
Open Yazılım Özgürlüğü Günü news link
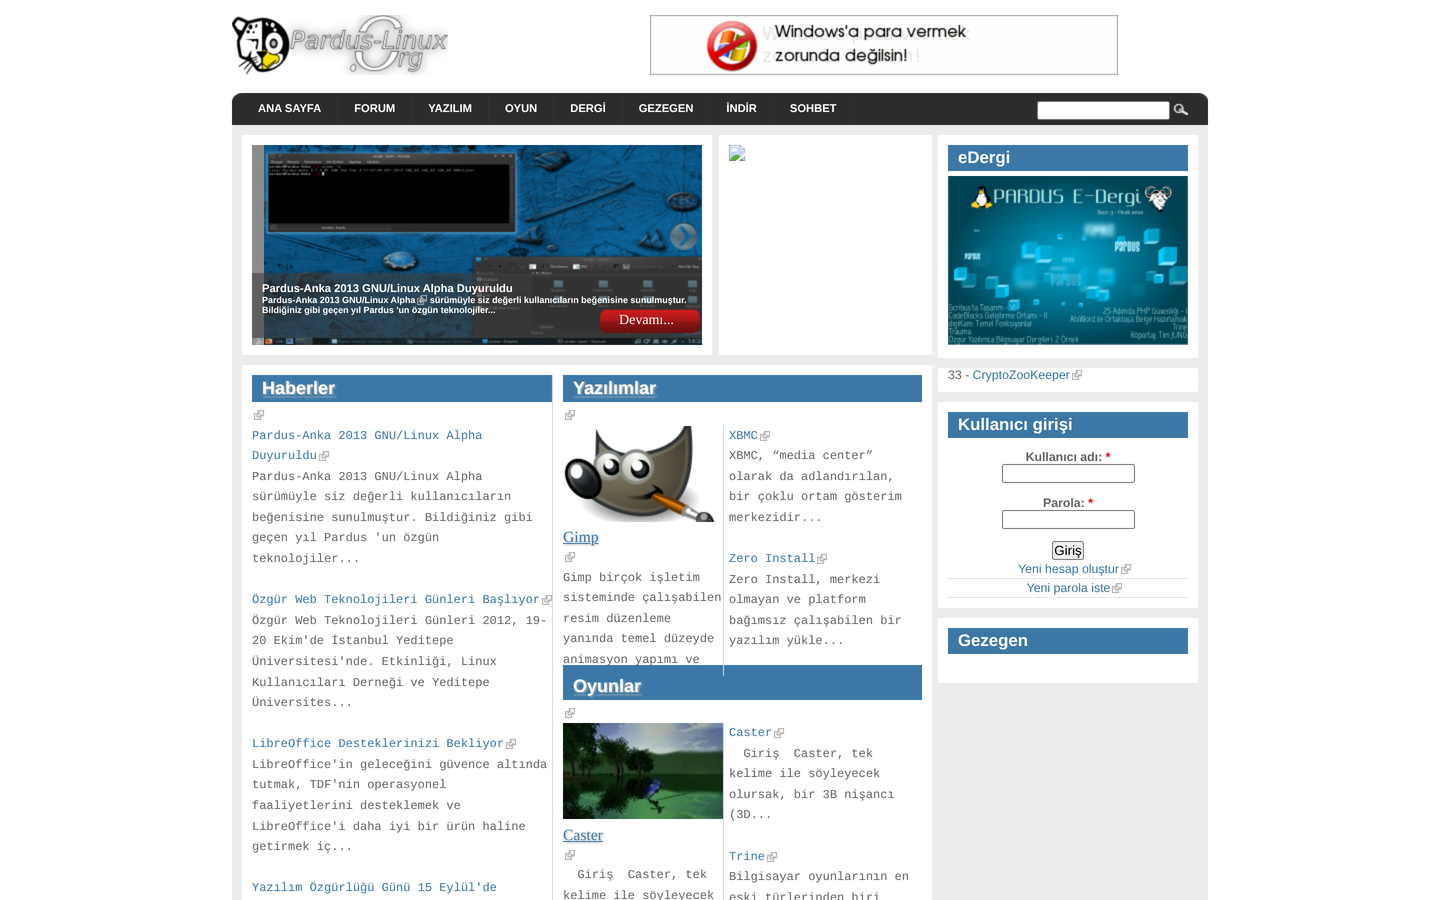click(x=374, y=888)
